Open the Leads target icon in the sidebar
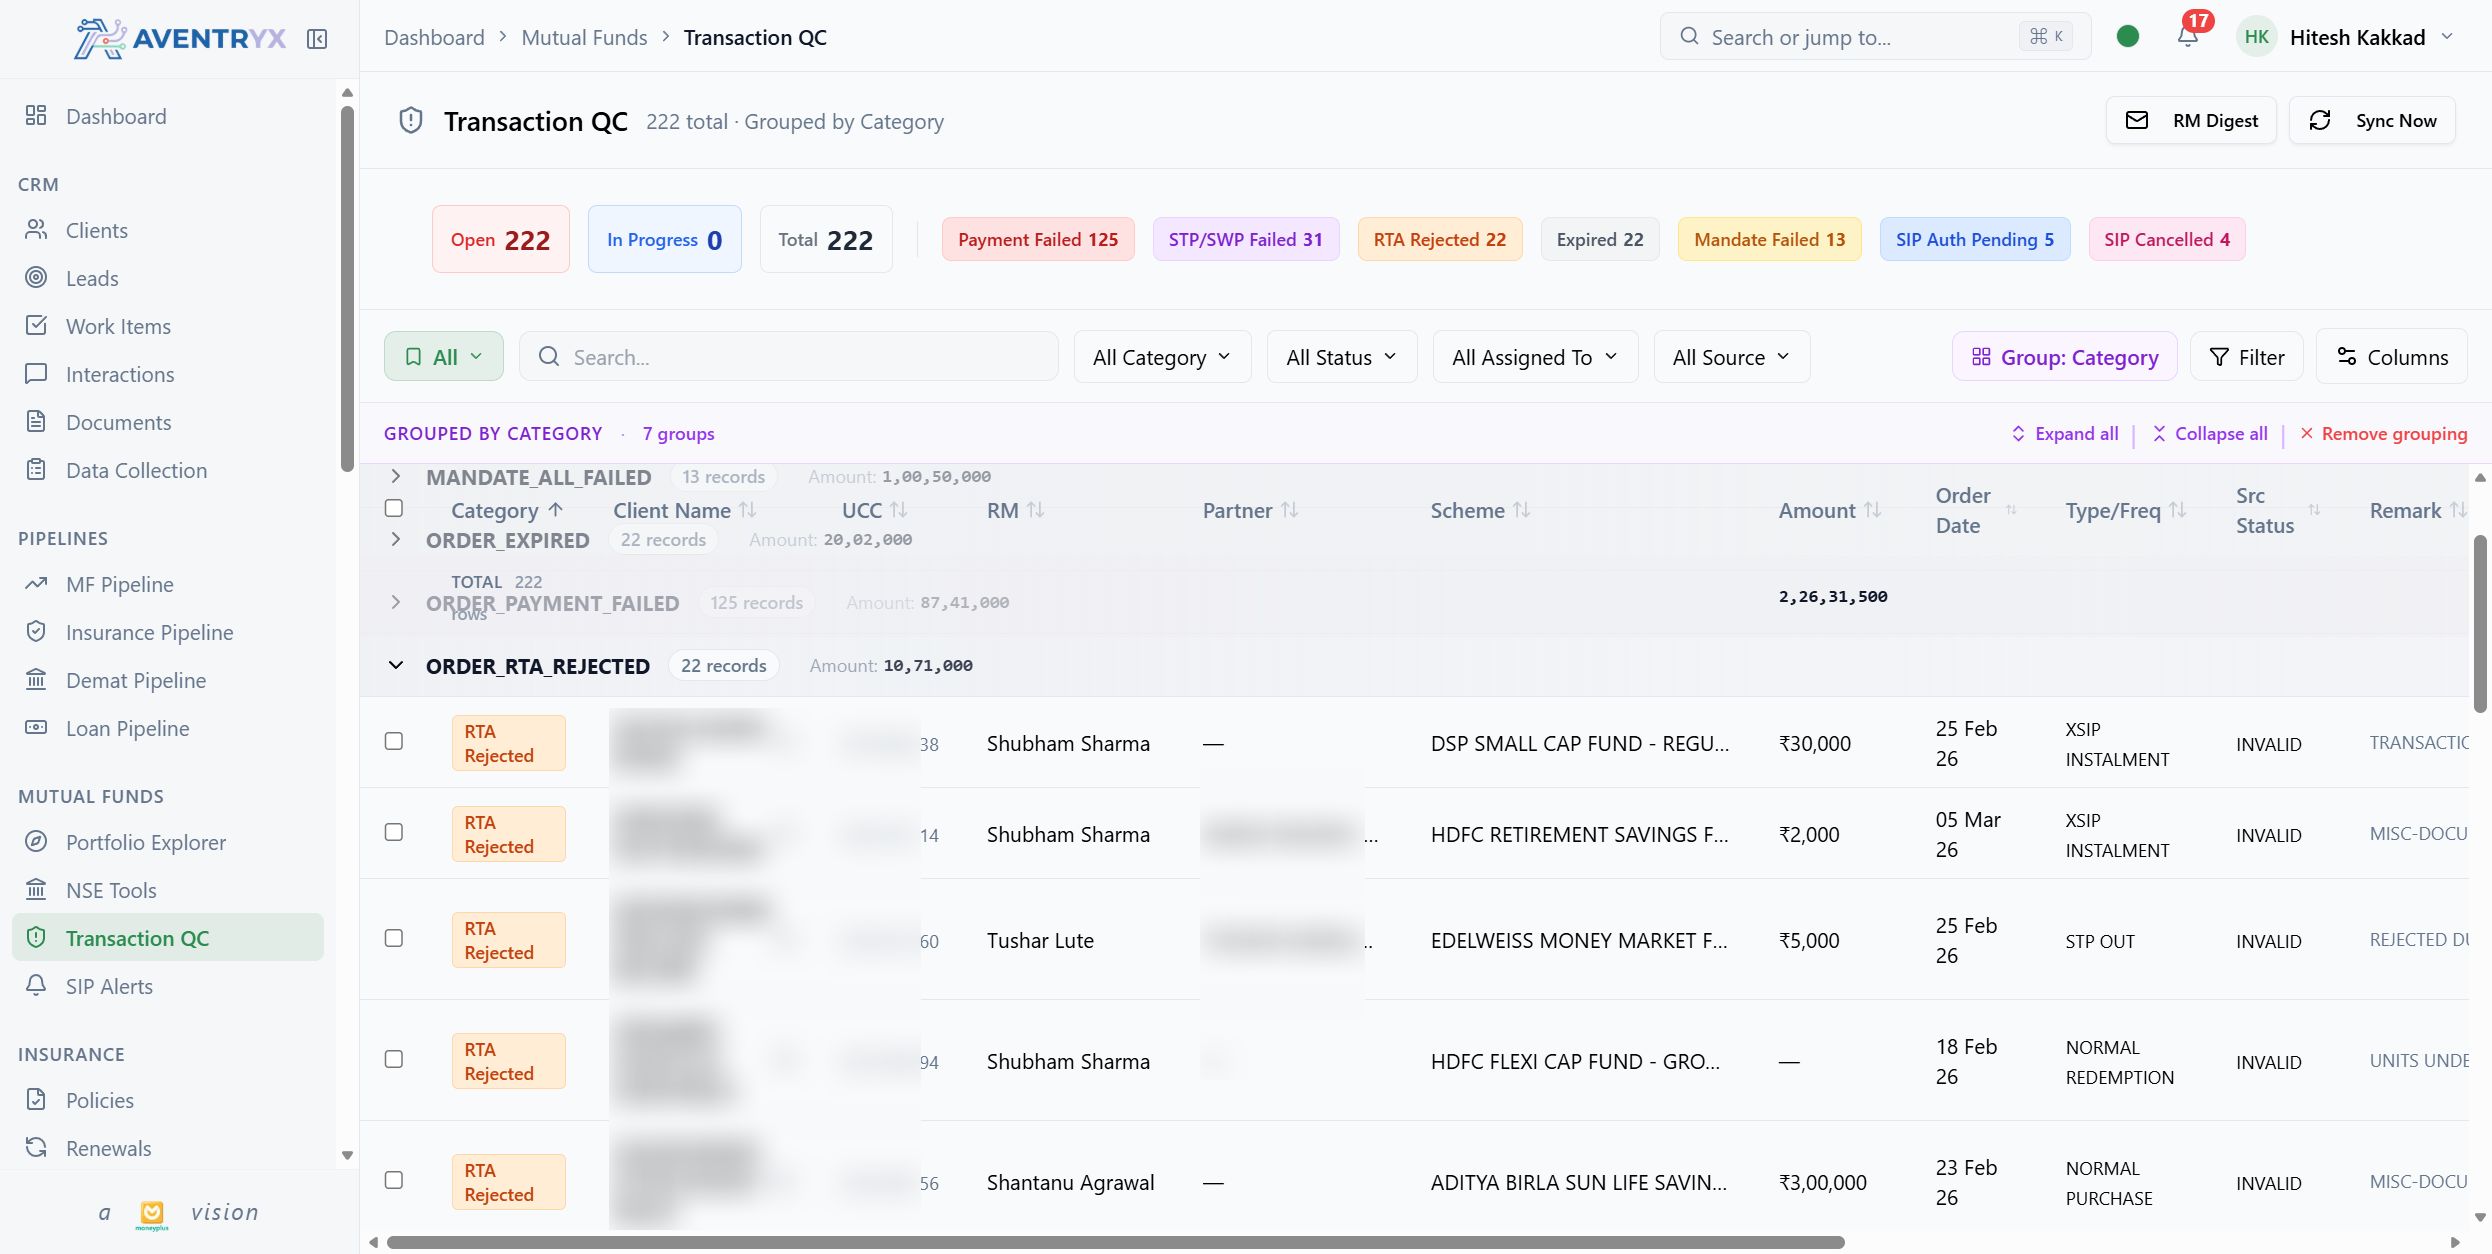2492x1254 pixels. pyautogui.click(x=36, y=278)
